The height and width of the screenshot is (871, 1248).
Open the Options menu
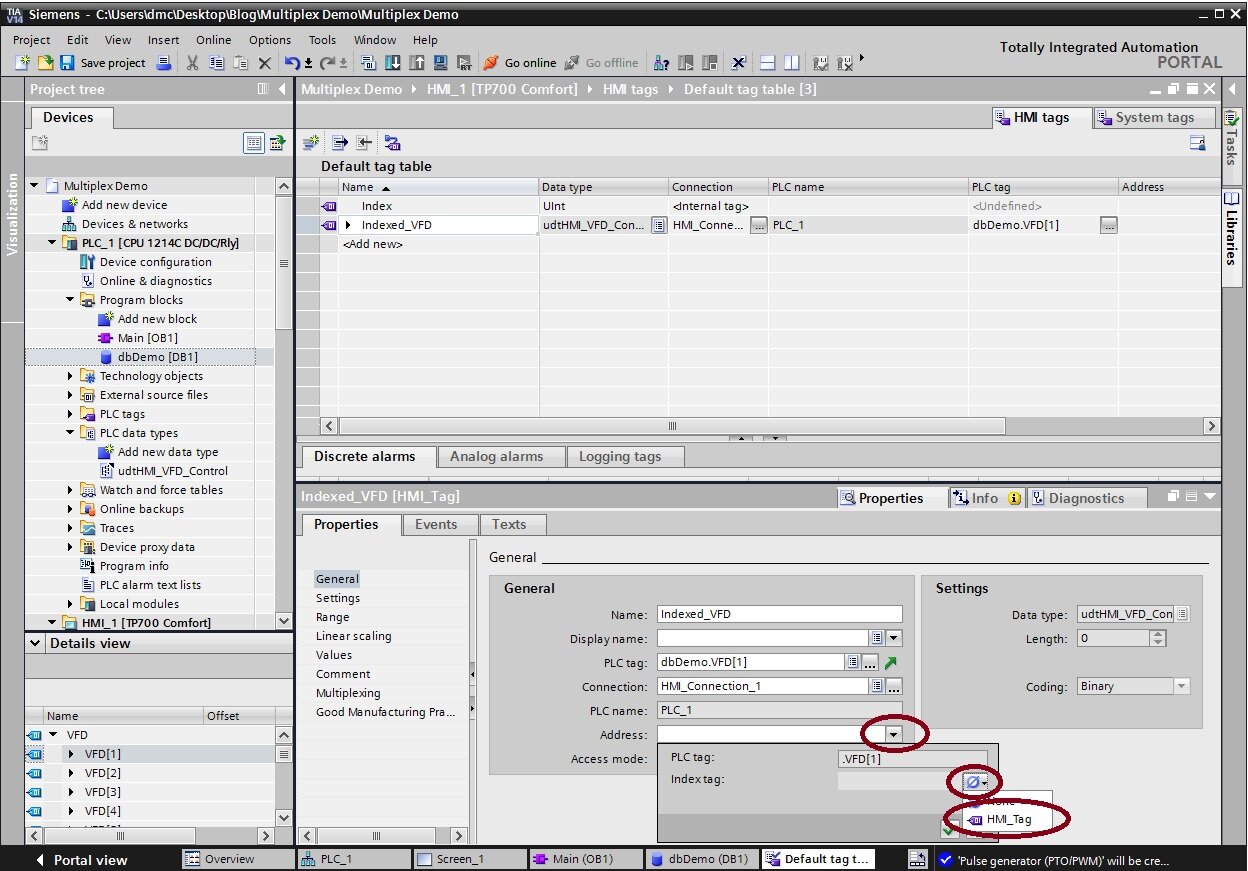click(270, 40)
